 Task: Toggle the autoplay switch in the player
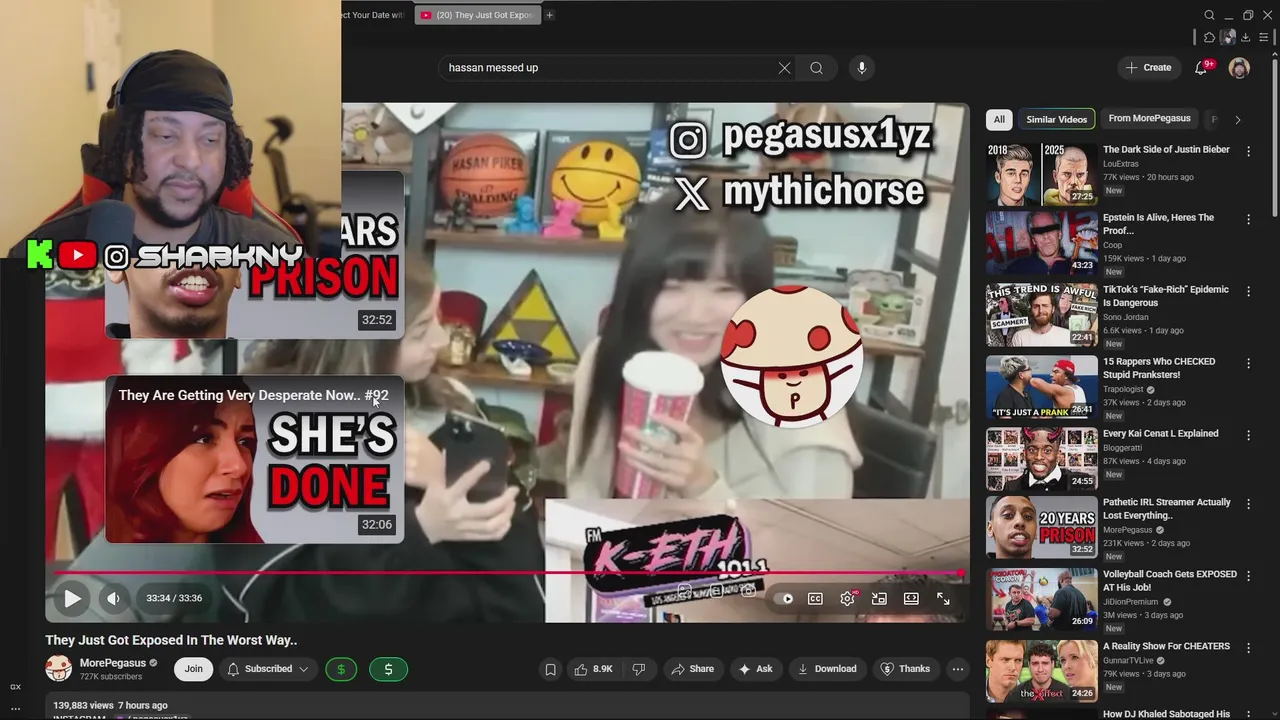point(784,599)
